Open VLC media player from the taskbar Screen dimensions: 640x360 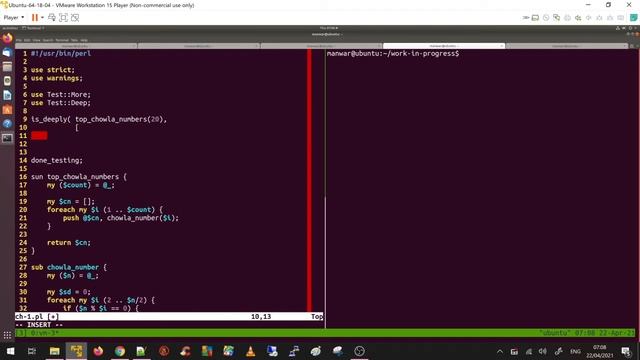point(251,351)
